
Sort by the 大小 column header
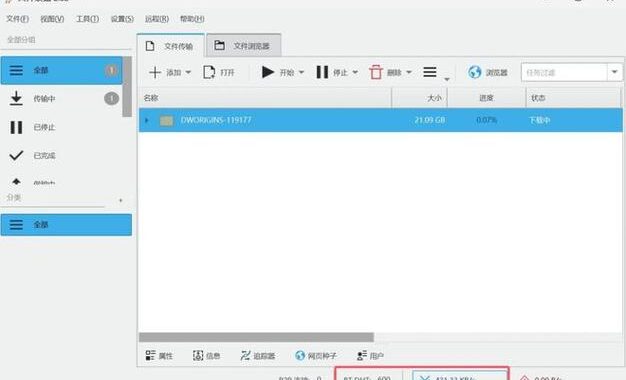(420, 98)
